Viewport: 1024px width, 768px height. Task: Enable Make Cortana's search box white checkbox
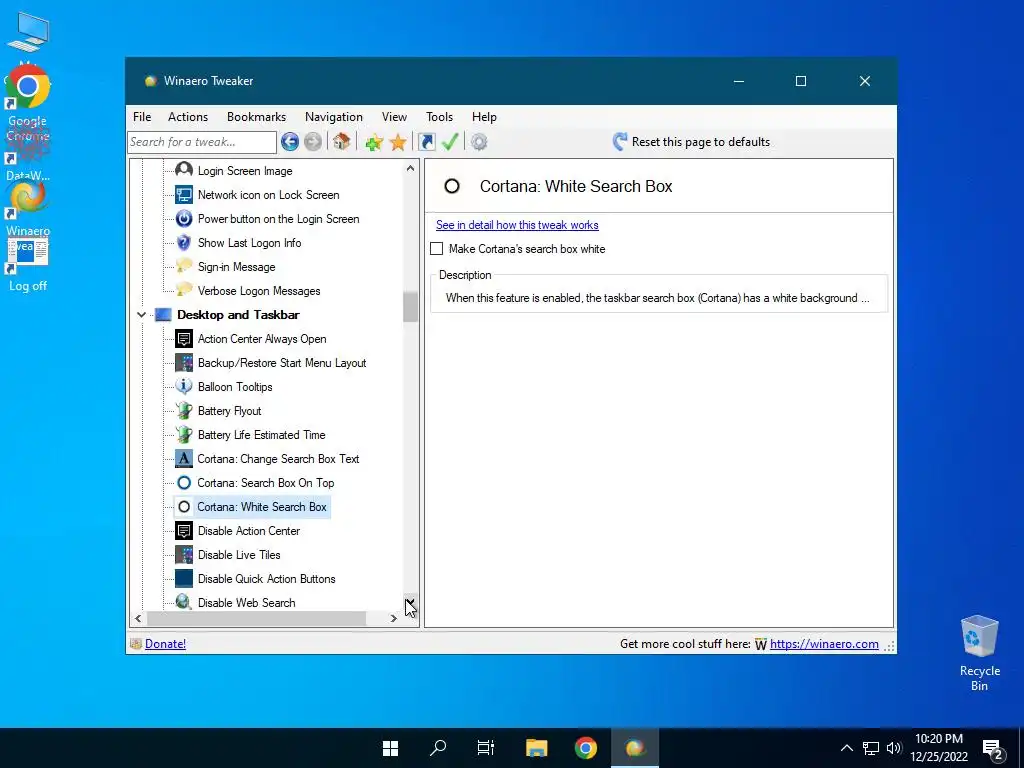(436, 249)
